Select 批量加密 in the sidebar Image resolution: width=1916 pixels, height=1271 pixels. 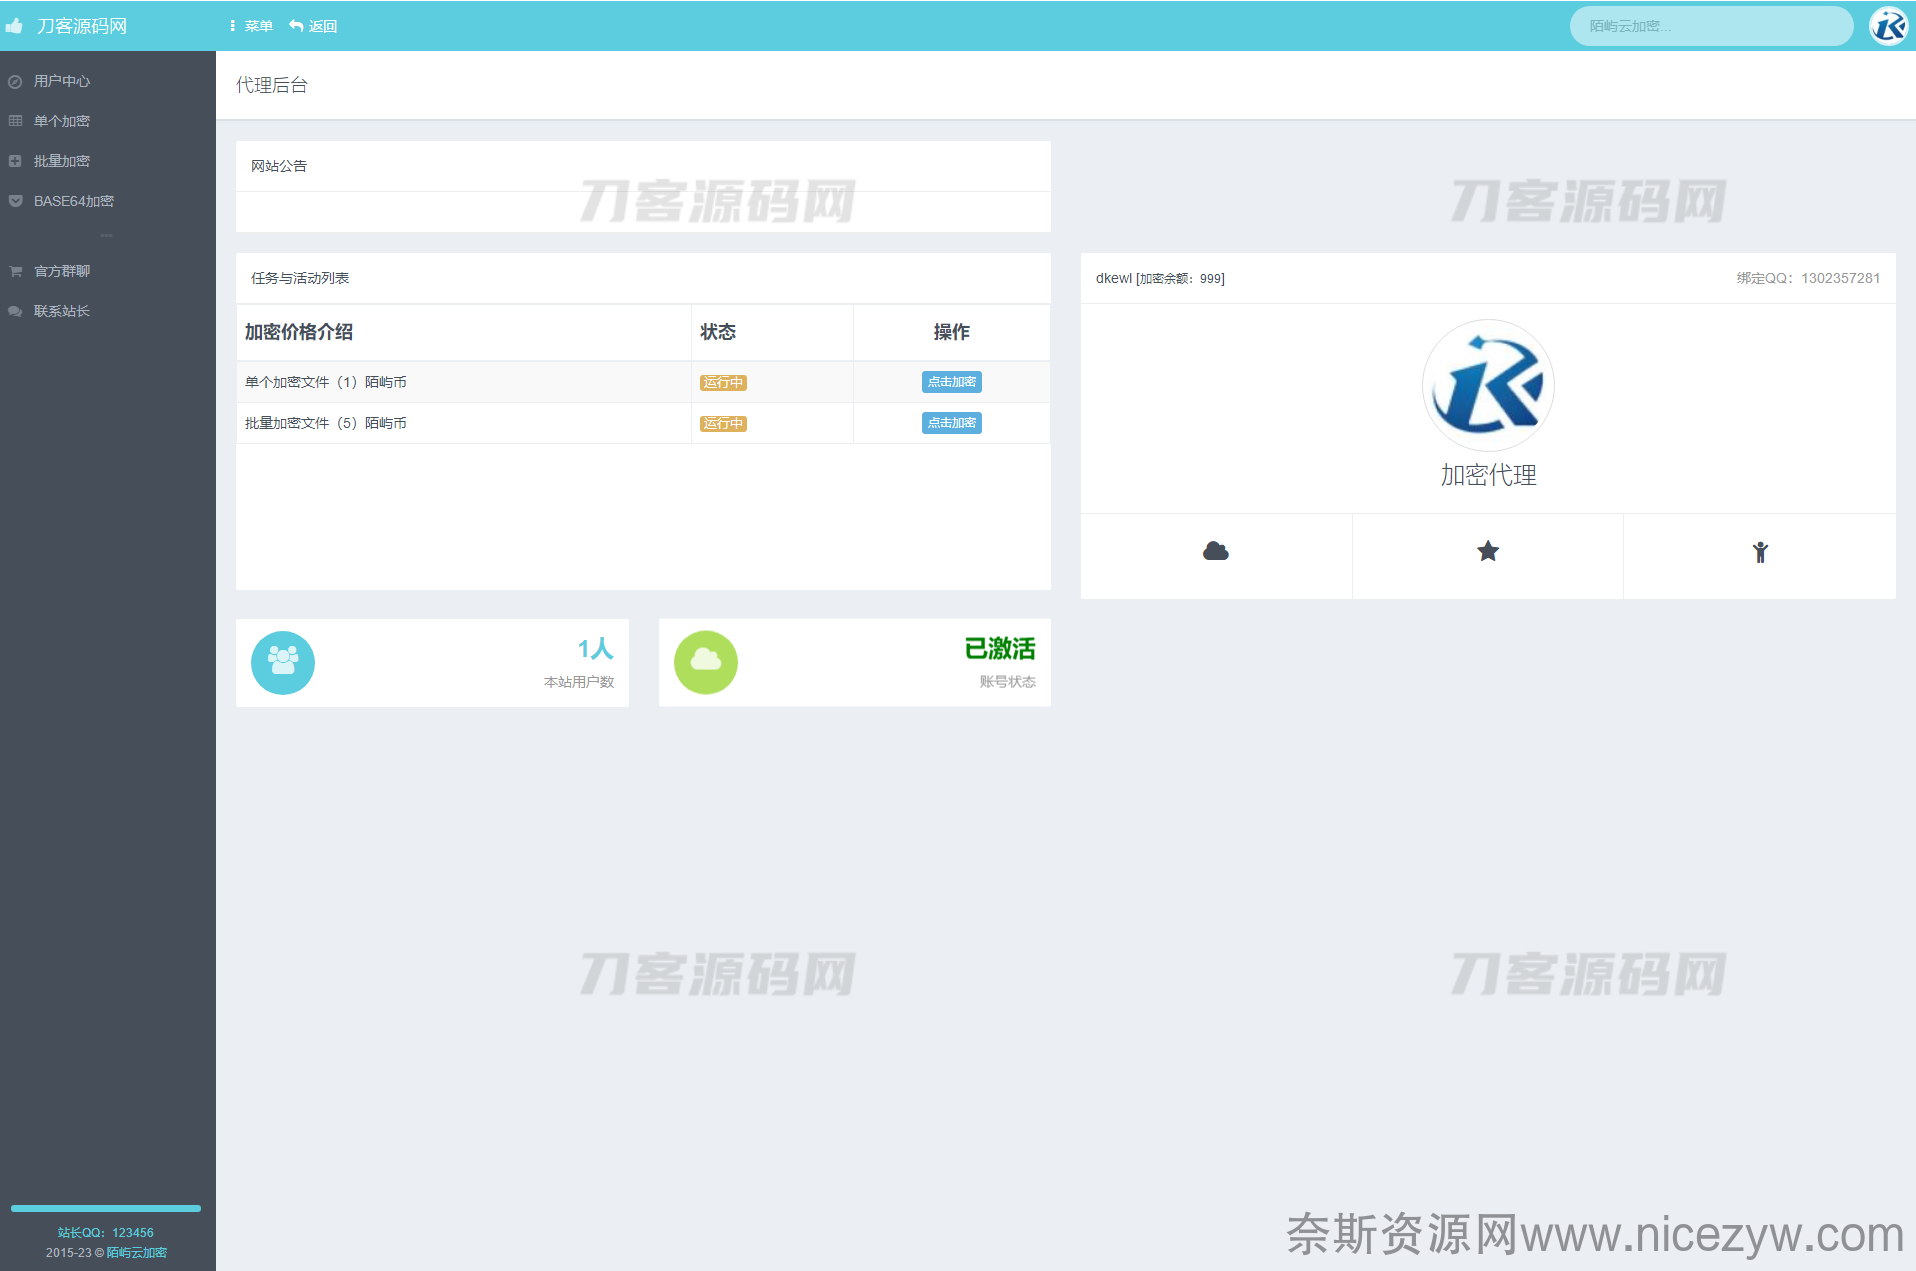(108, 161)
